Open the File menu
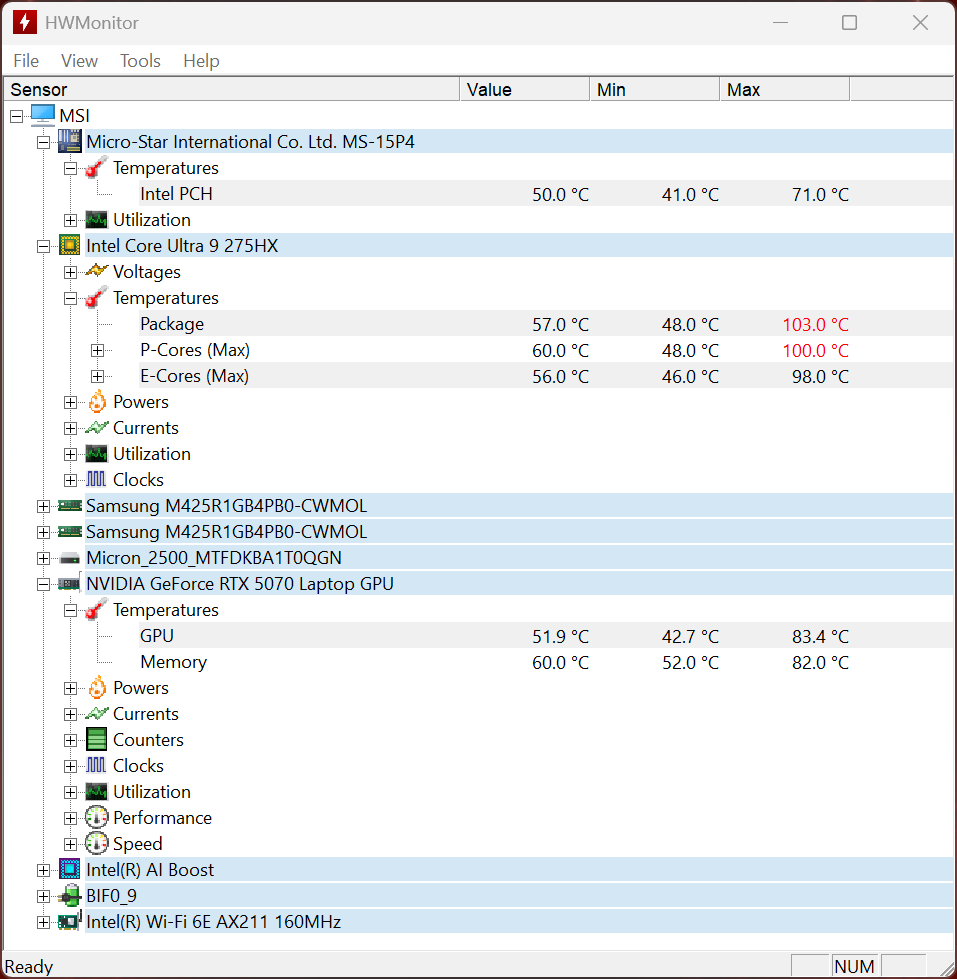 (26, 61)
